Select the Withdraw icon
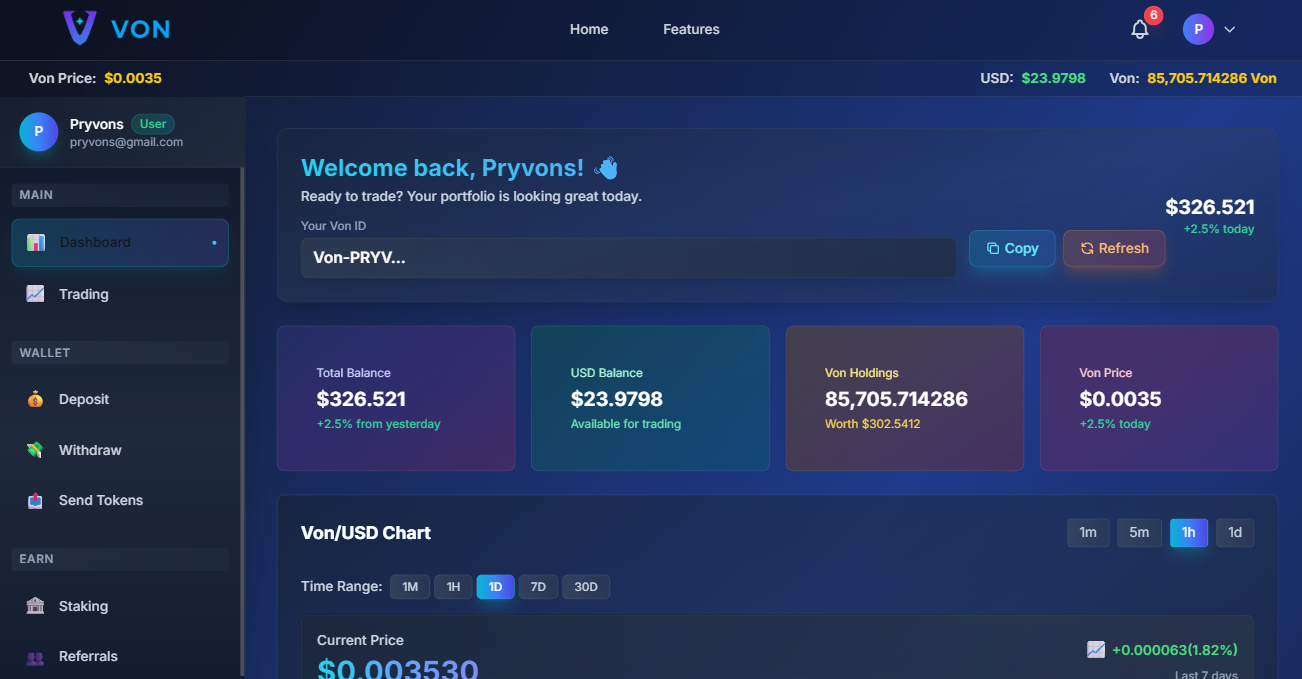This screenshot has height=679, width=1302. [35, 449]
